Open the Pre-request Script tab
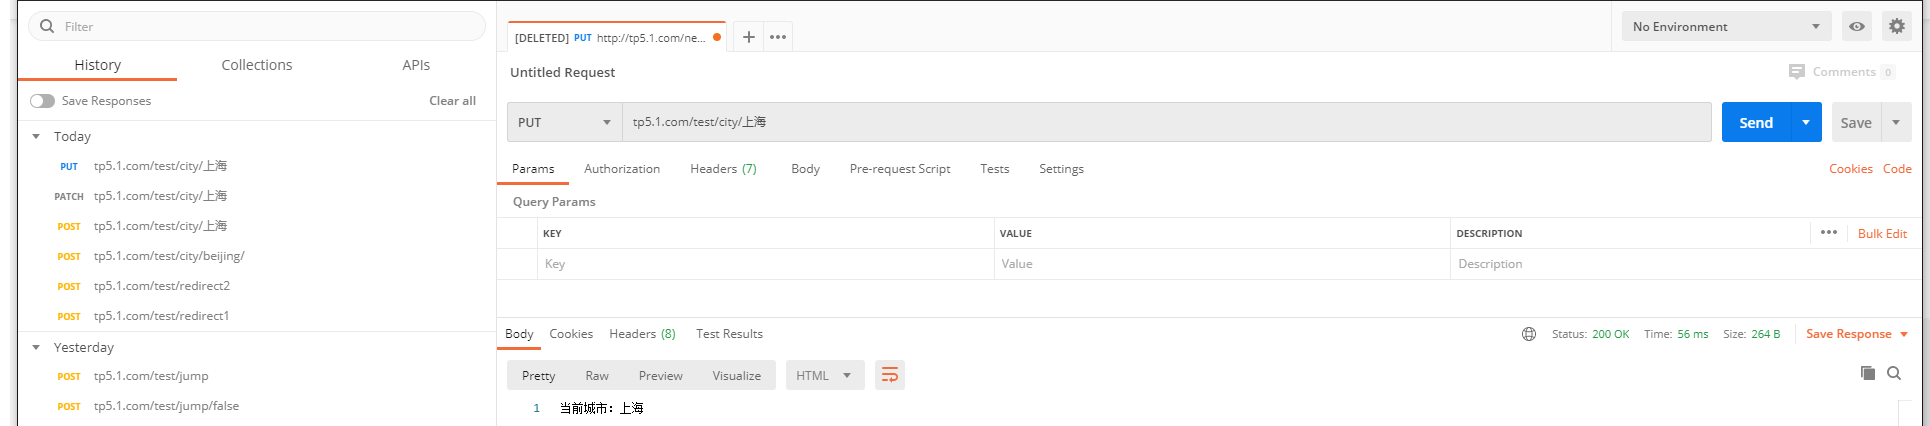The height and width of the screenshot is (426, 1930). click(900, 169)
